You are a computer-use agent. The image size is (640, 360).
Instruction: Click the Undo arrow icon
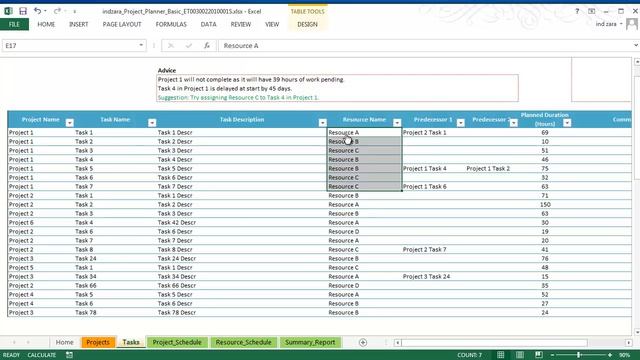(x=38, y=11)
